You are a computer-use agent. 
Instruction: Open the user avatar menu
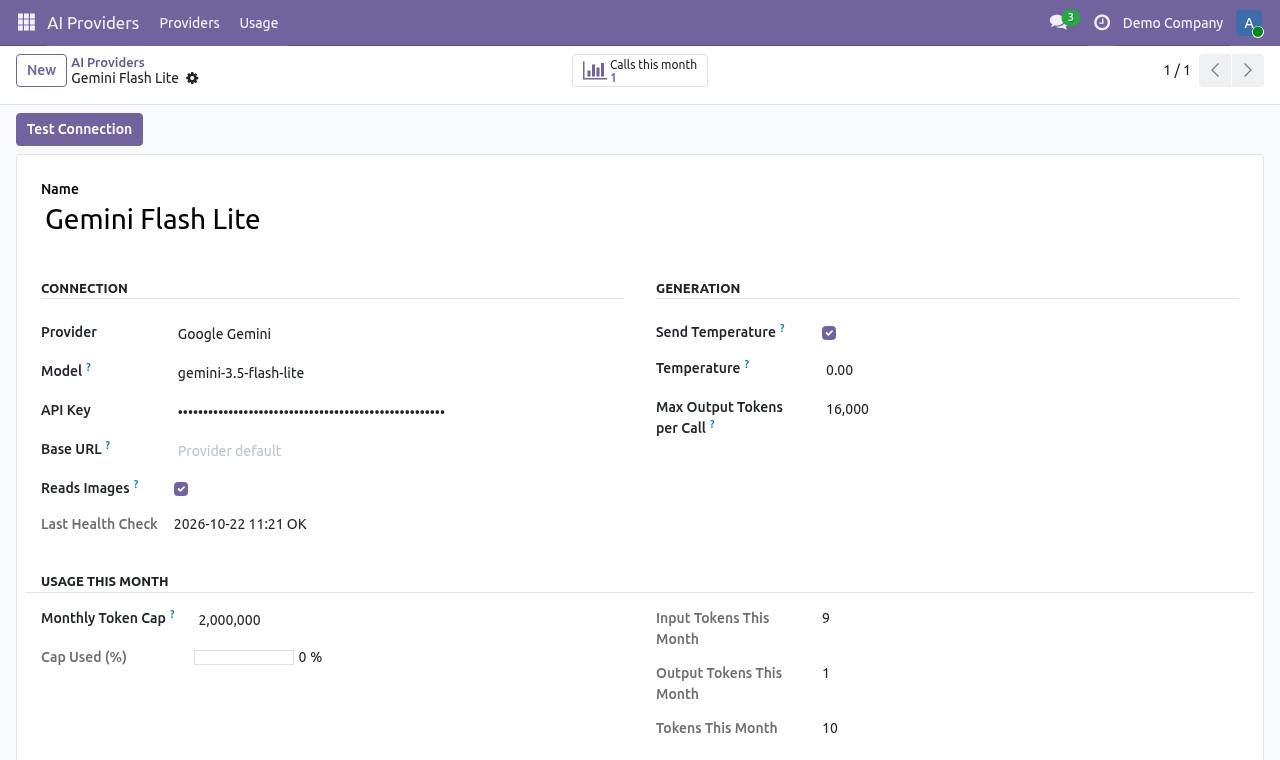(x=1249, y=22)
